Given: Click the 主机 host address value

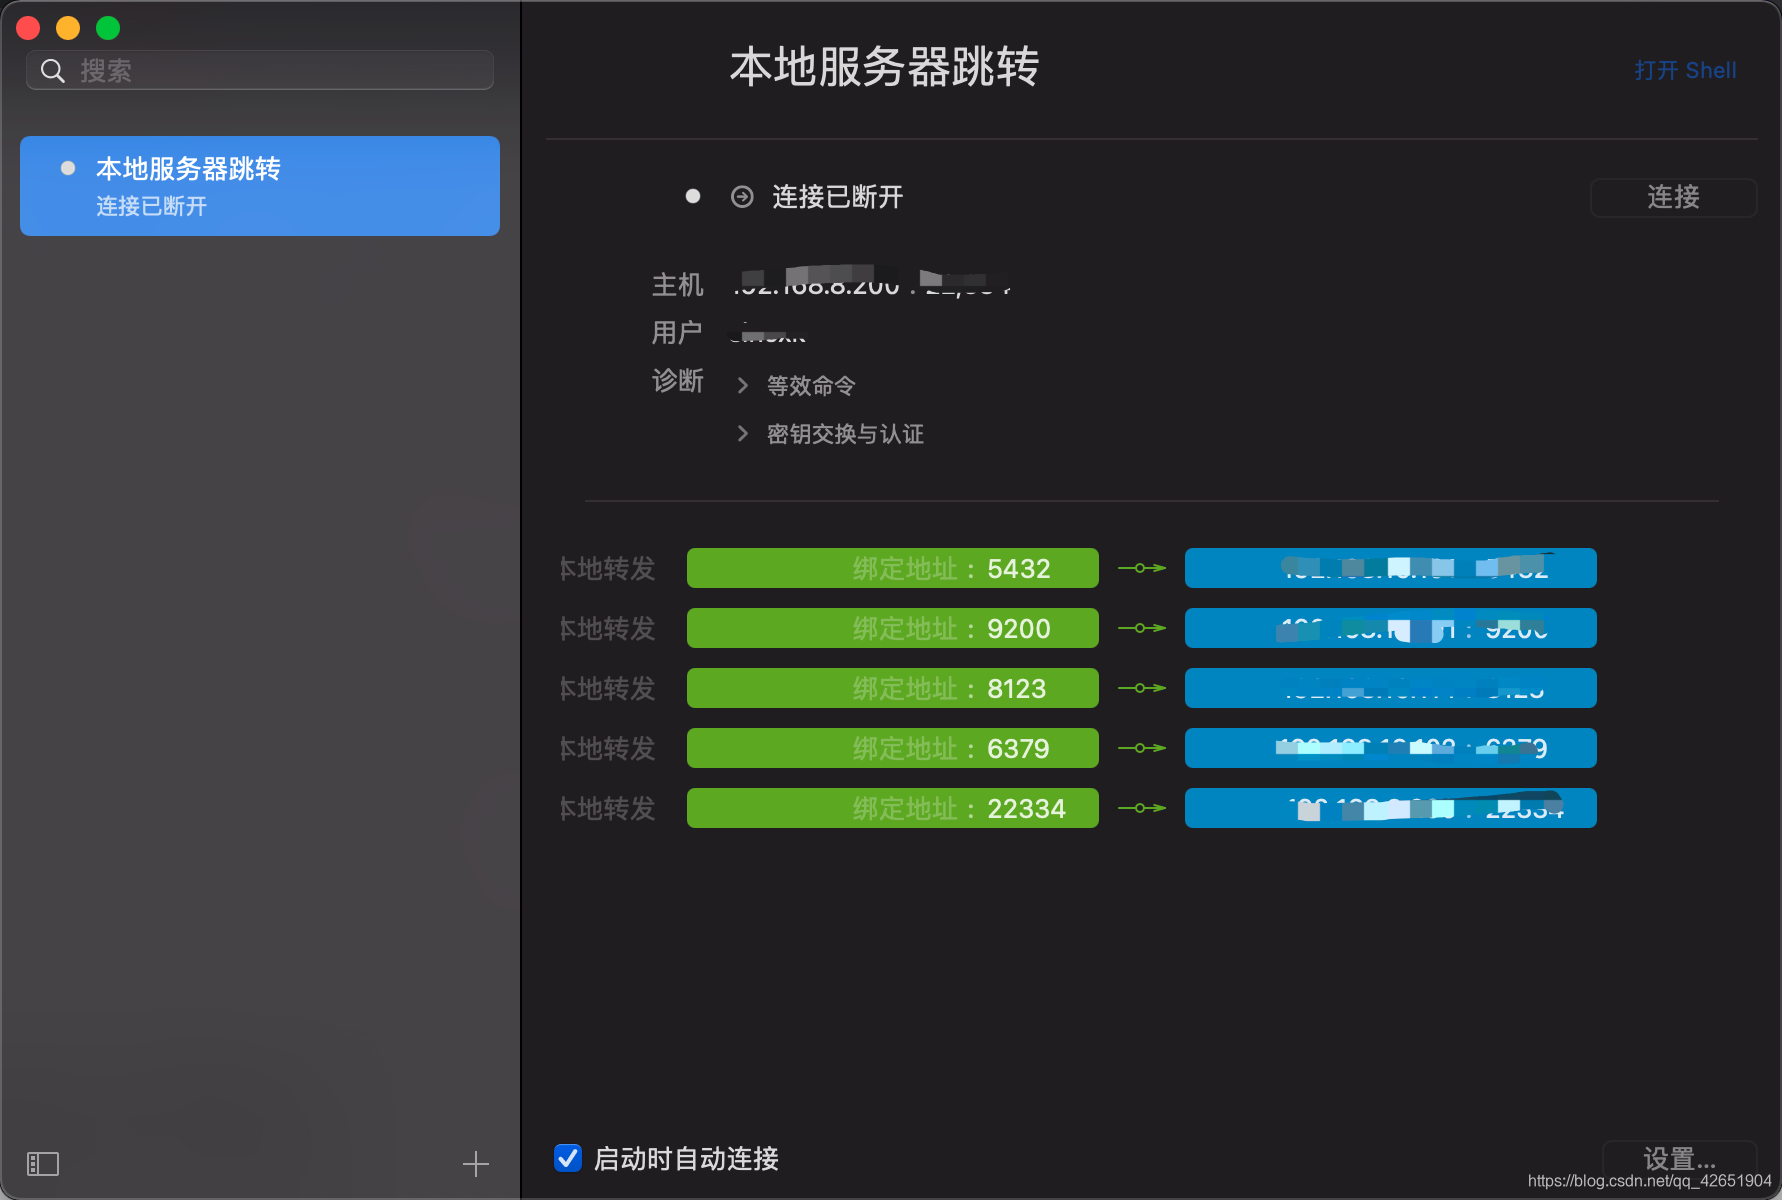Looking at the screenshot, I should pos(872,283).
